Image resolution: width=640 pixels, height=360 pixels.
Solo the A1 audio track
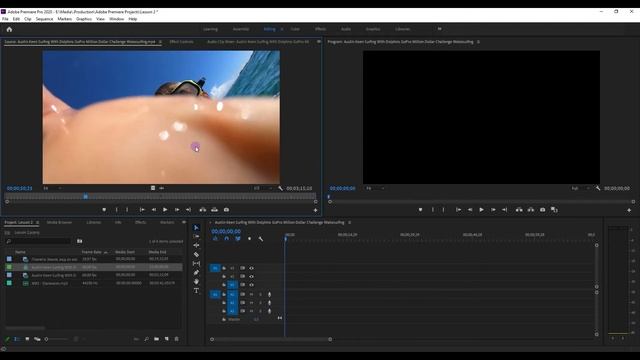click(260, 294)
